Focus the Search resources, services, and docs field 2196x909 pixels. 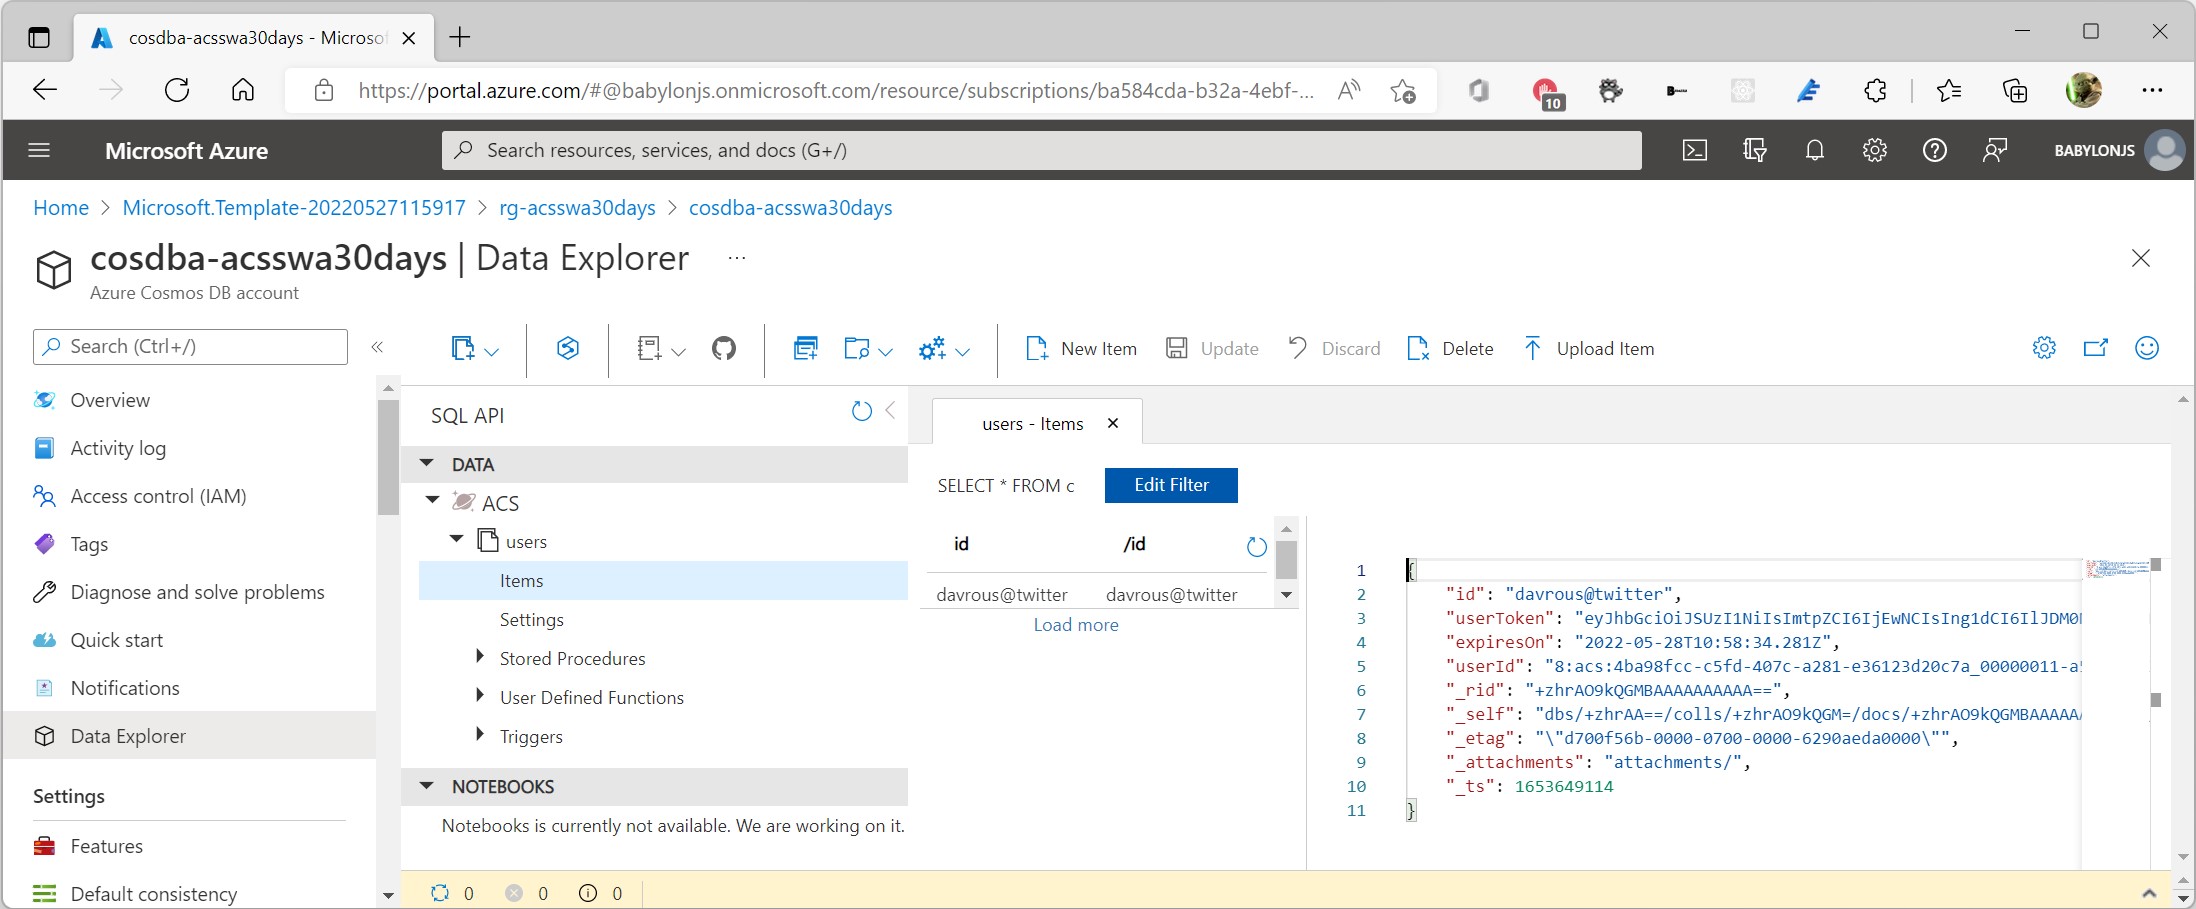tap(1041, 150)
